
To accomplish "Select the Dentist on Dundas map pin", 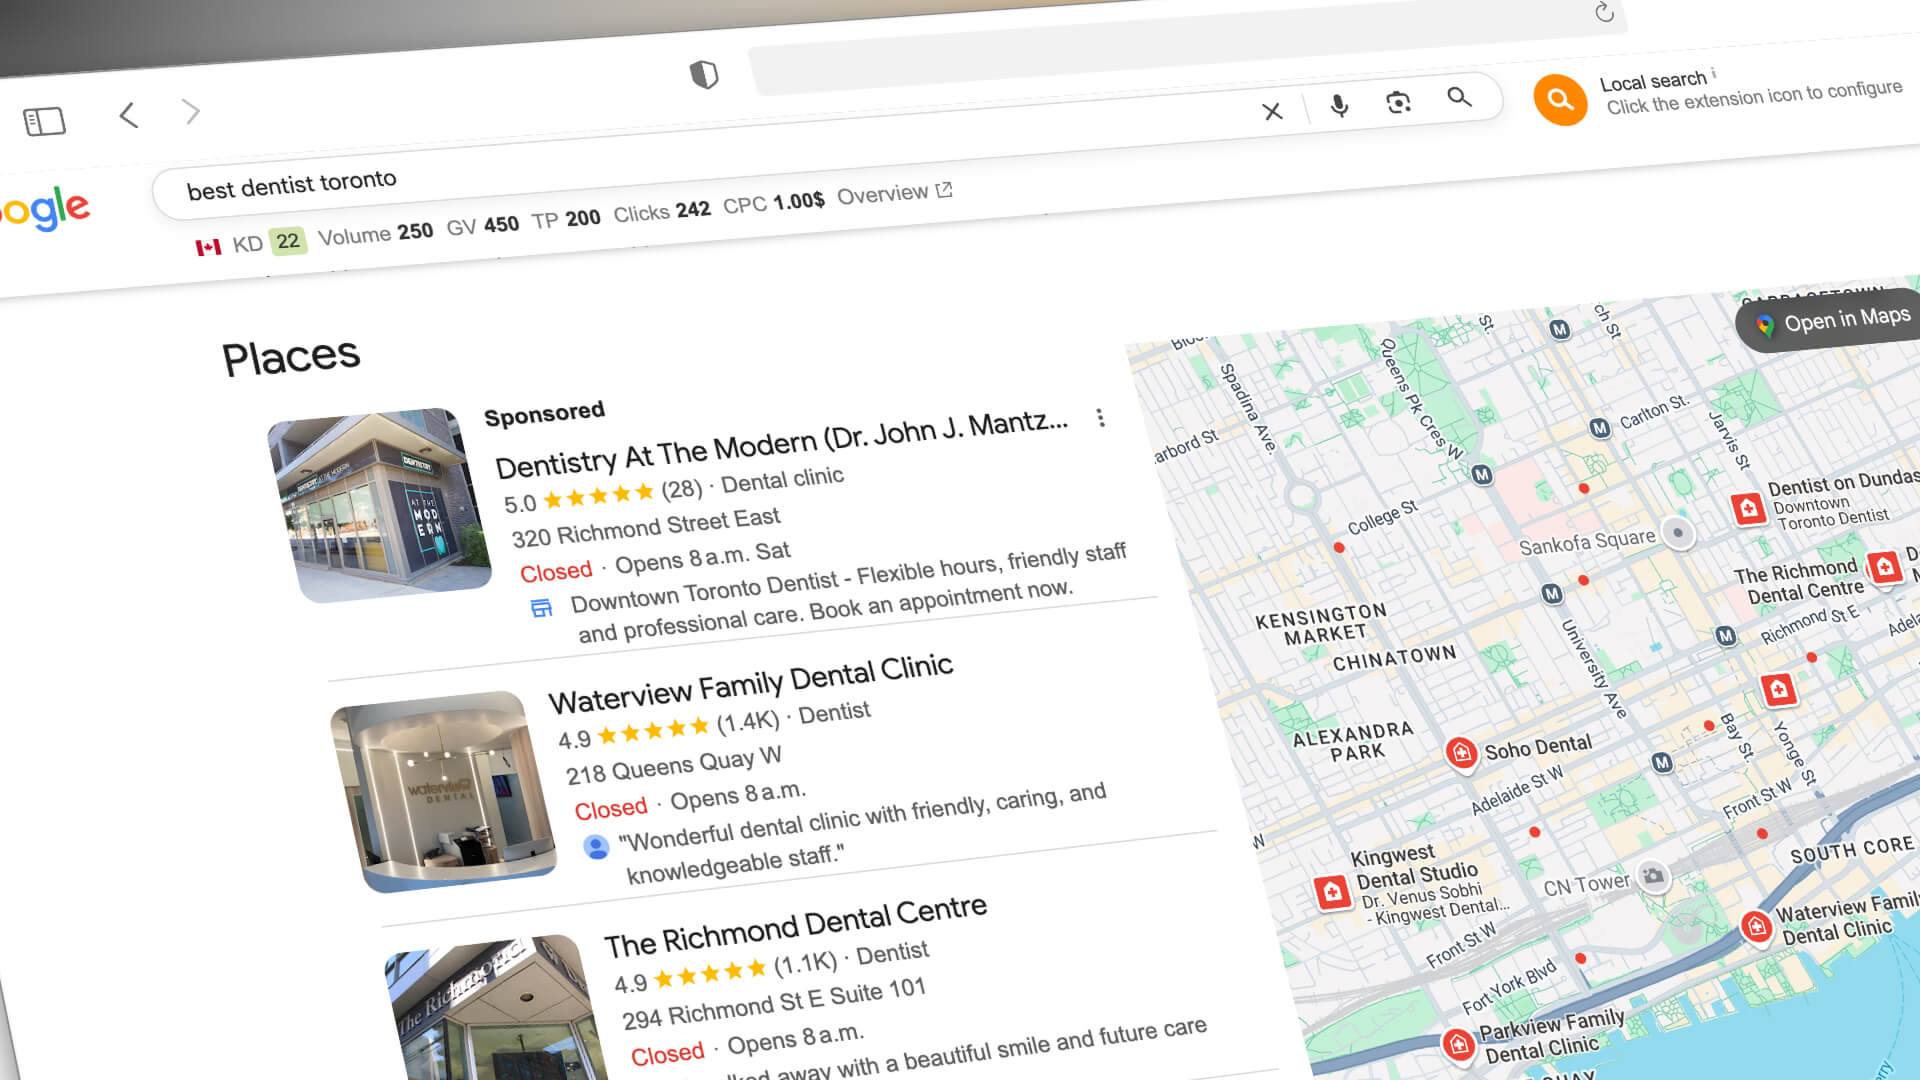I will tap(1748, 508).
